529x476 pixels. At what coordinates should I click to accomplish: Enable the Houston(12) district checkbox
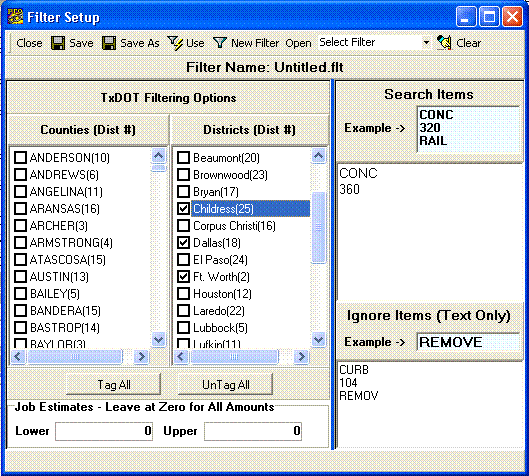tap(184, 293)
